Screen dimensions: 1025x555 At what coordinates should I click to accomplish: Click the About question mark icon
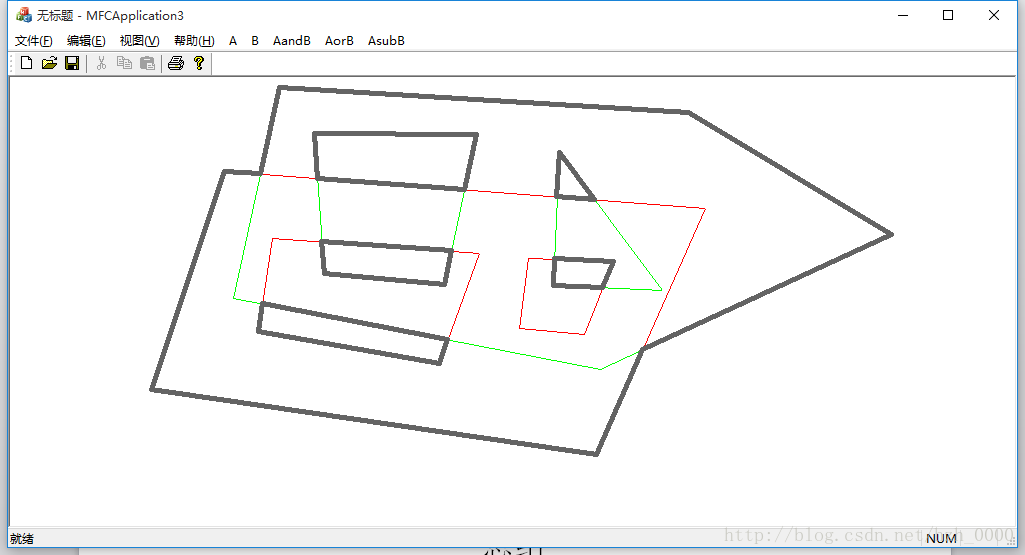[199, 63]
